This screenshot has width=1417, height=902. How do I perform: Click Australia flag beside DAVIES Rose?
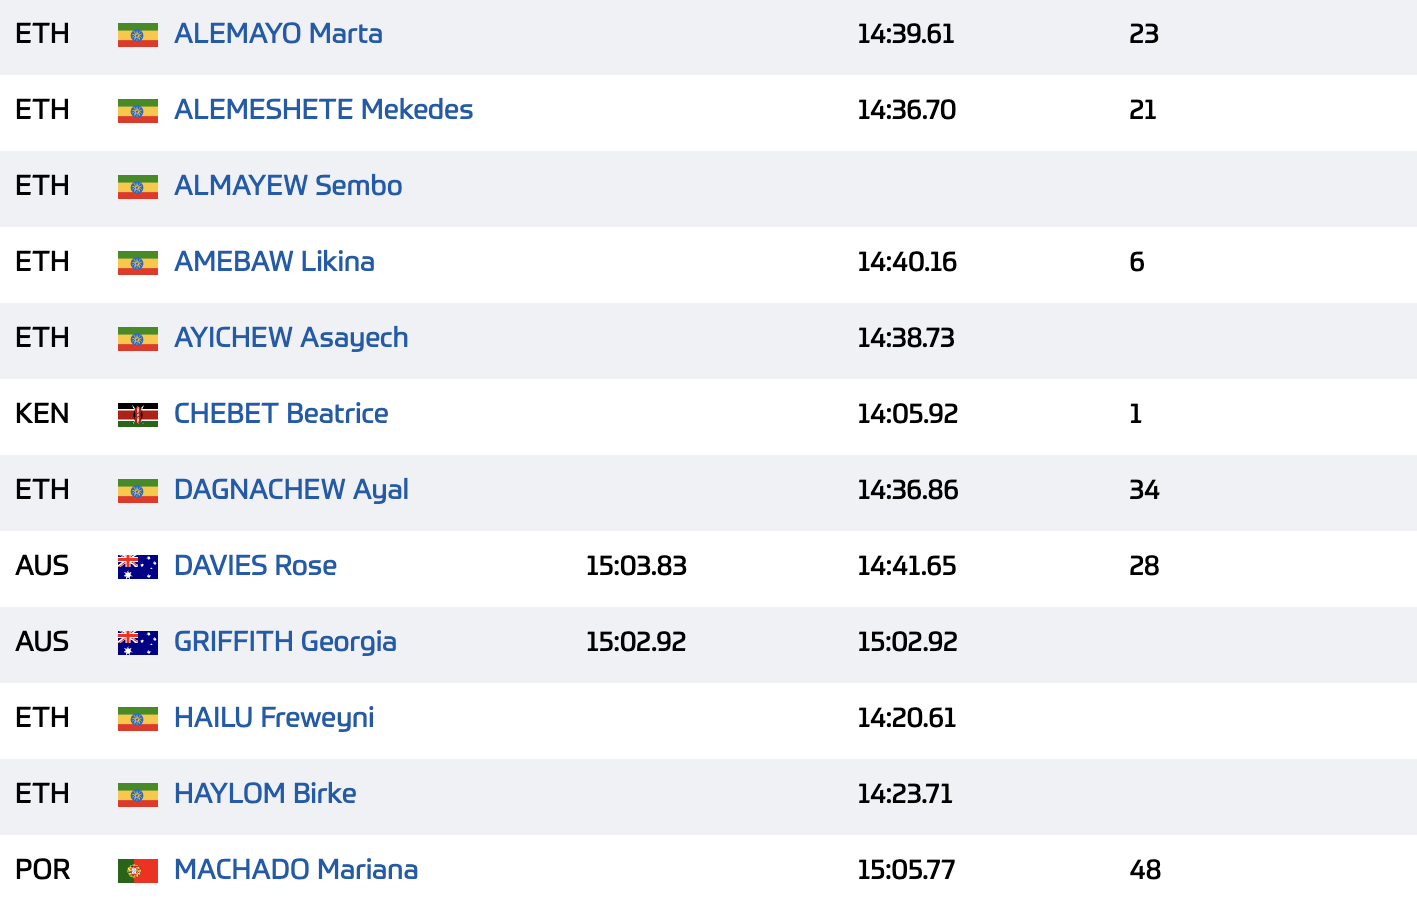pos(138,567)
